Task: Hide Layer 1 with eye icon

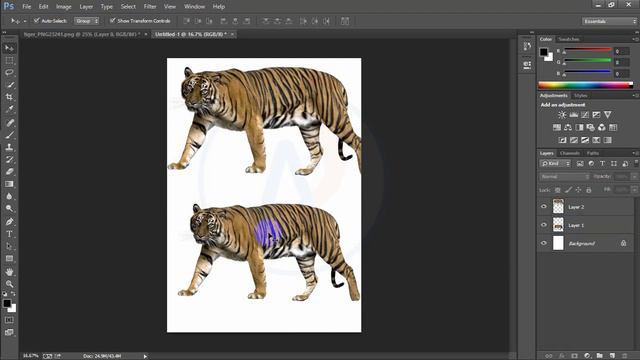Action: tap(544, 225)
